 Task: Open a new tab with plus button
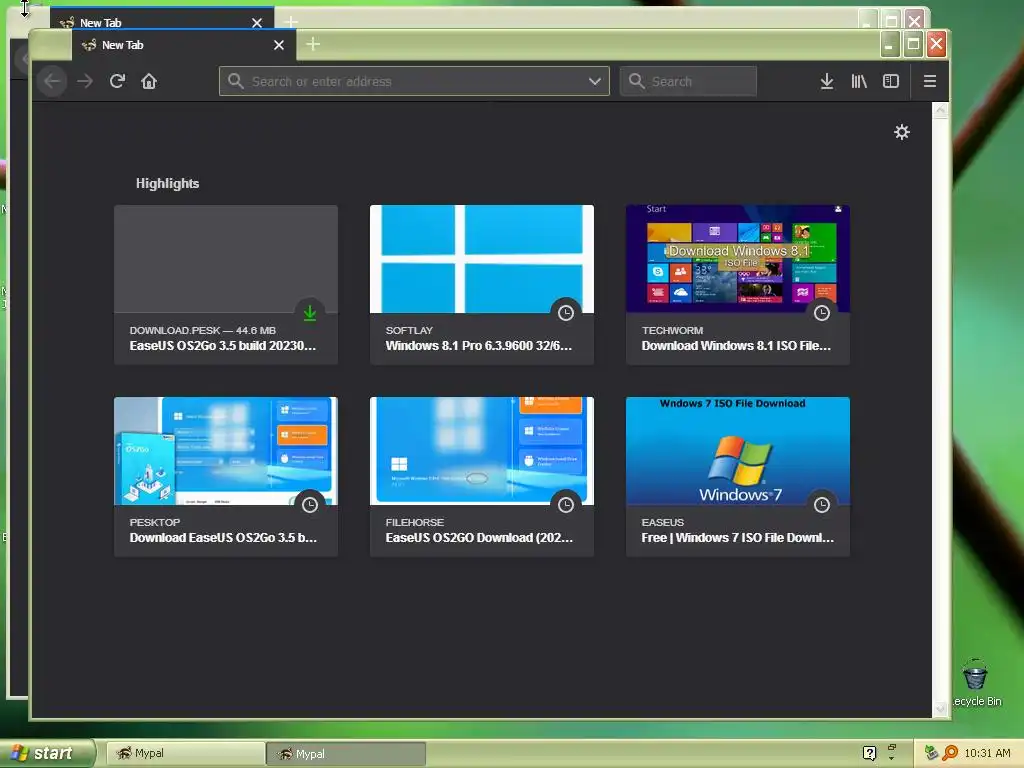click(313, 44)
